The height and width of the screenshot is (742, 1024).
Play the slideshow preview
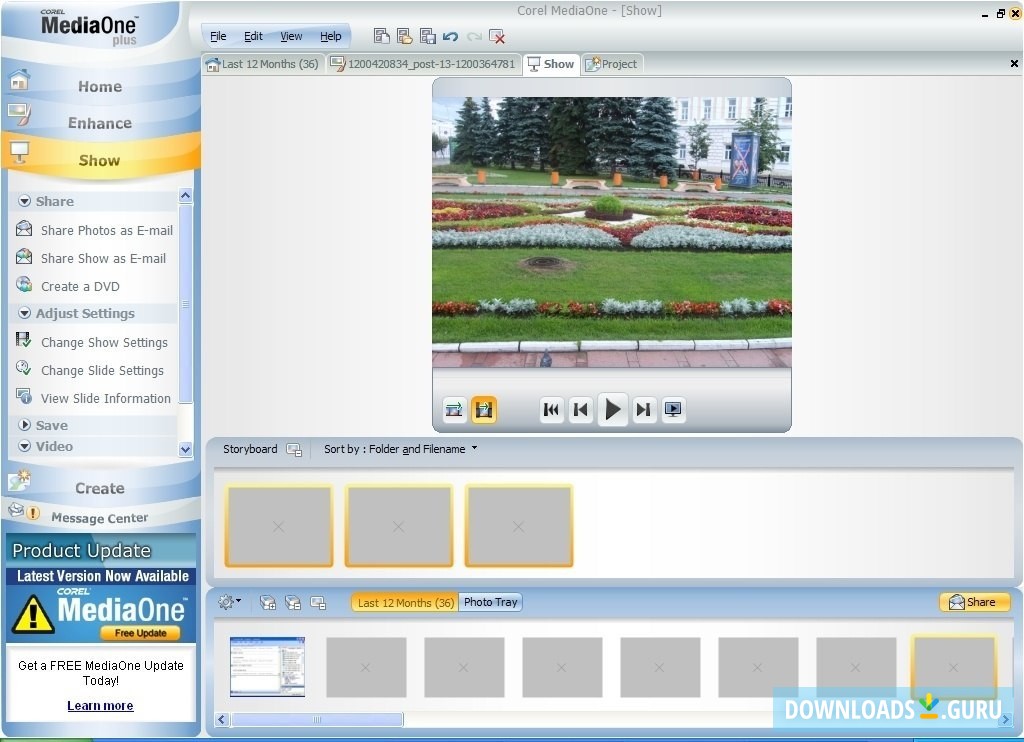[x=613, y=409]
